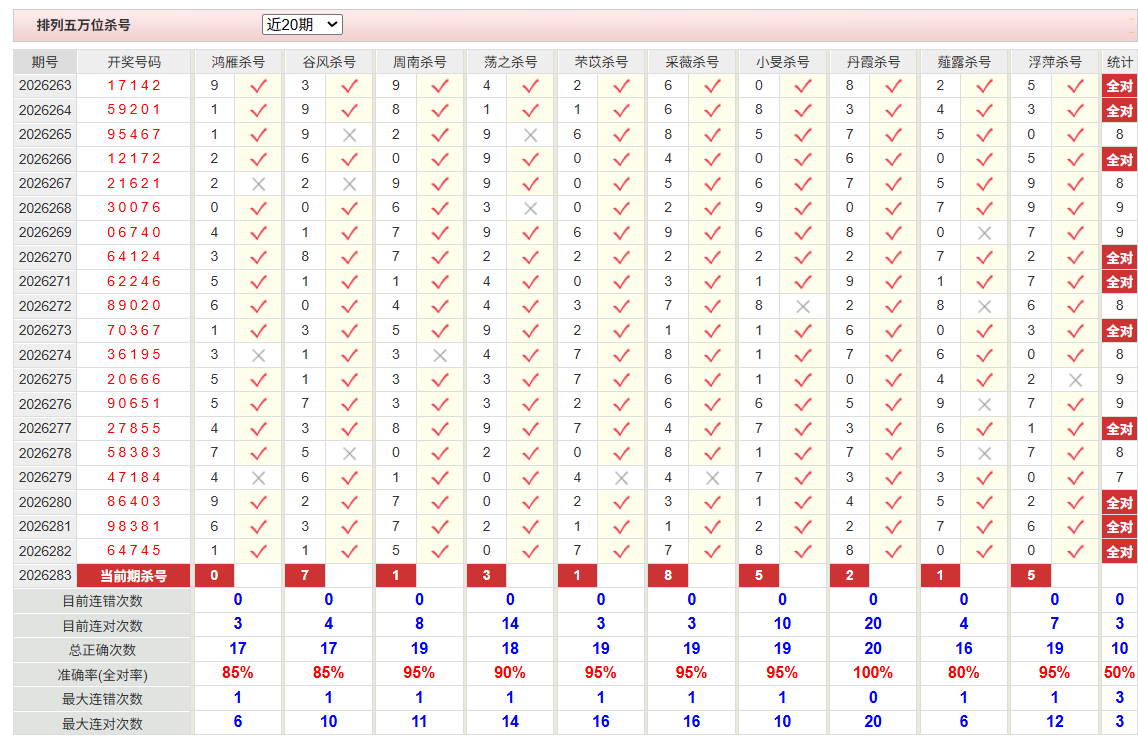Click the 准确率(全对率) row label
This screenshot has width=1138, height=741.
102,675
